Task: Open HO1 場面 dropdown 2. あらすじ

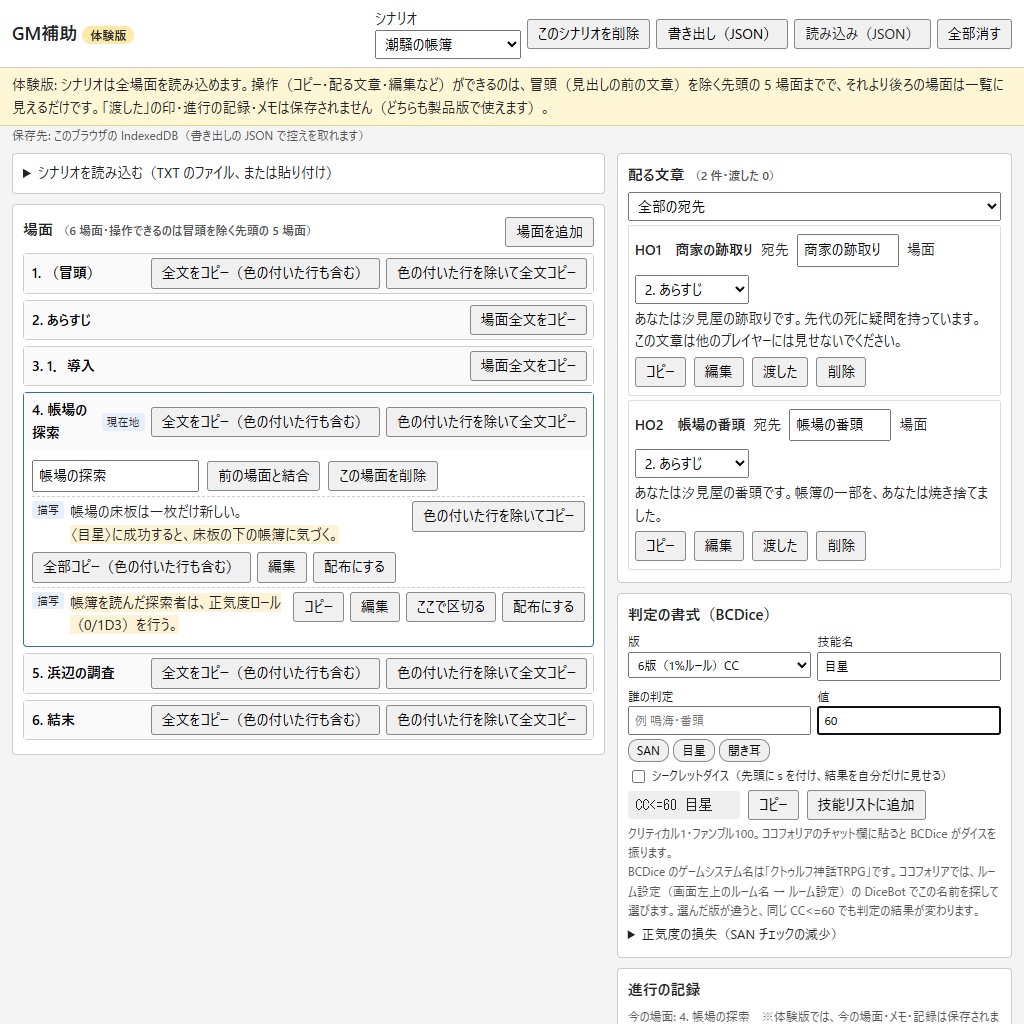Action: pyautogui.click(x=692, y=289)
